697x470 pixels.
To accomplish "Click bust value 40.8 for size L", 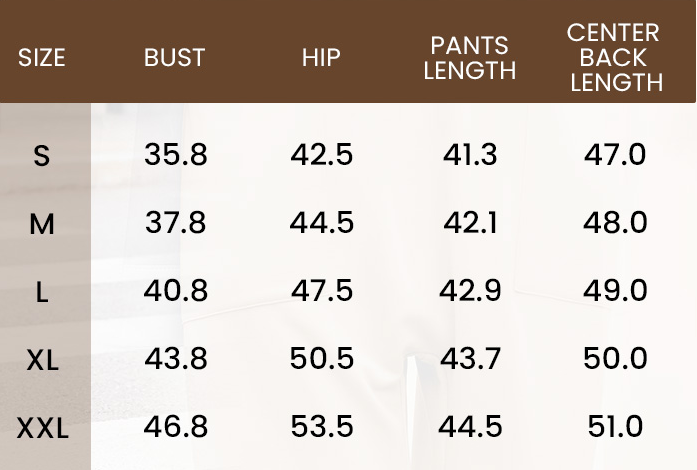I will coord(176,290).
